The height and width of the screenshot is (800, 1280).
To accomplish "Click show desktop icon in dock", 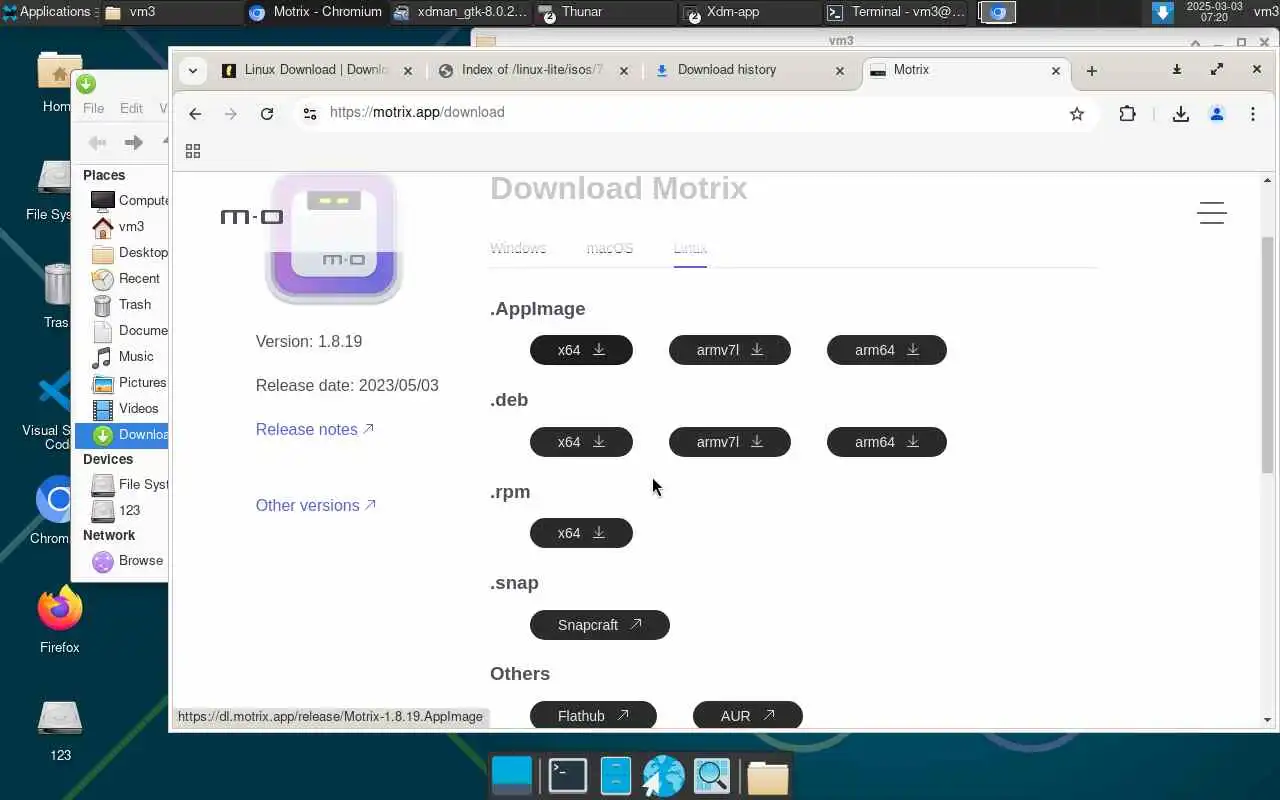I will pos(513,776).
